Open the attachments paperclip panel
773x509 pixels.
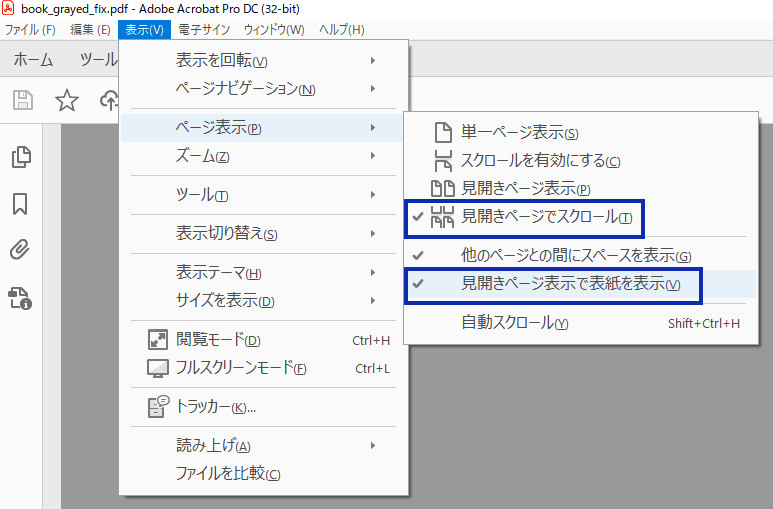point(20,250)
